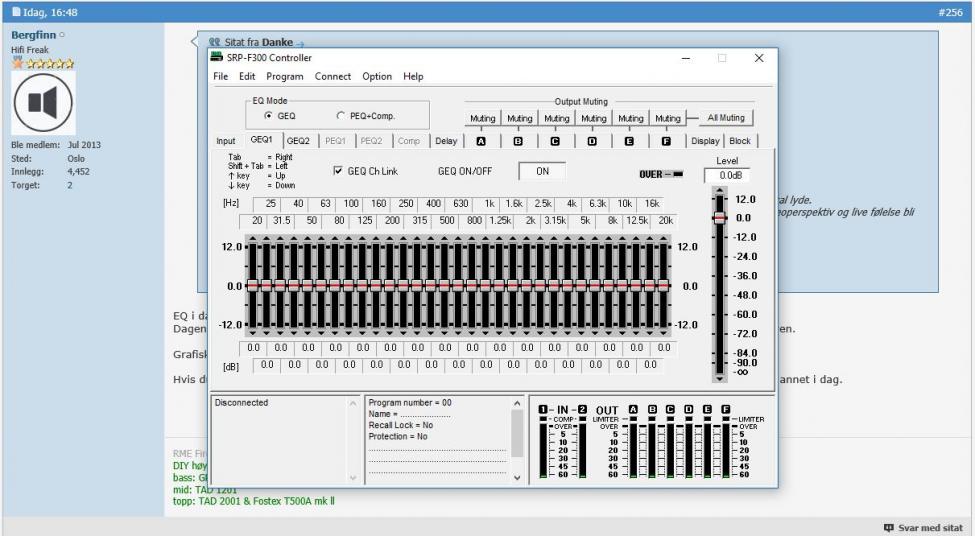Click the speaker avatar of Bergfinn
This screenshot has width=975, height=536.
point(43,105)
